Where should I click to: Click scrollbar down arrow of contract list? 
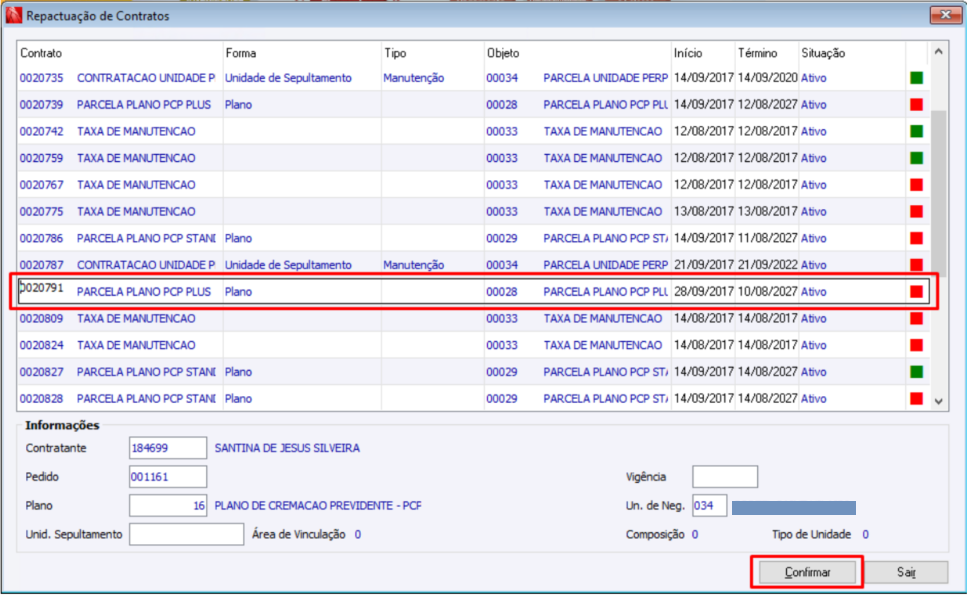[938, 402]
